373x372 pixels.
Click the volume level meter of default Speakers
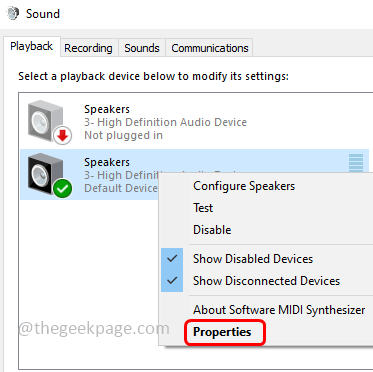(x=356, y=163)
